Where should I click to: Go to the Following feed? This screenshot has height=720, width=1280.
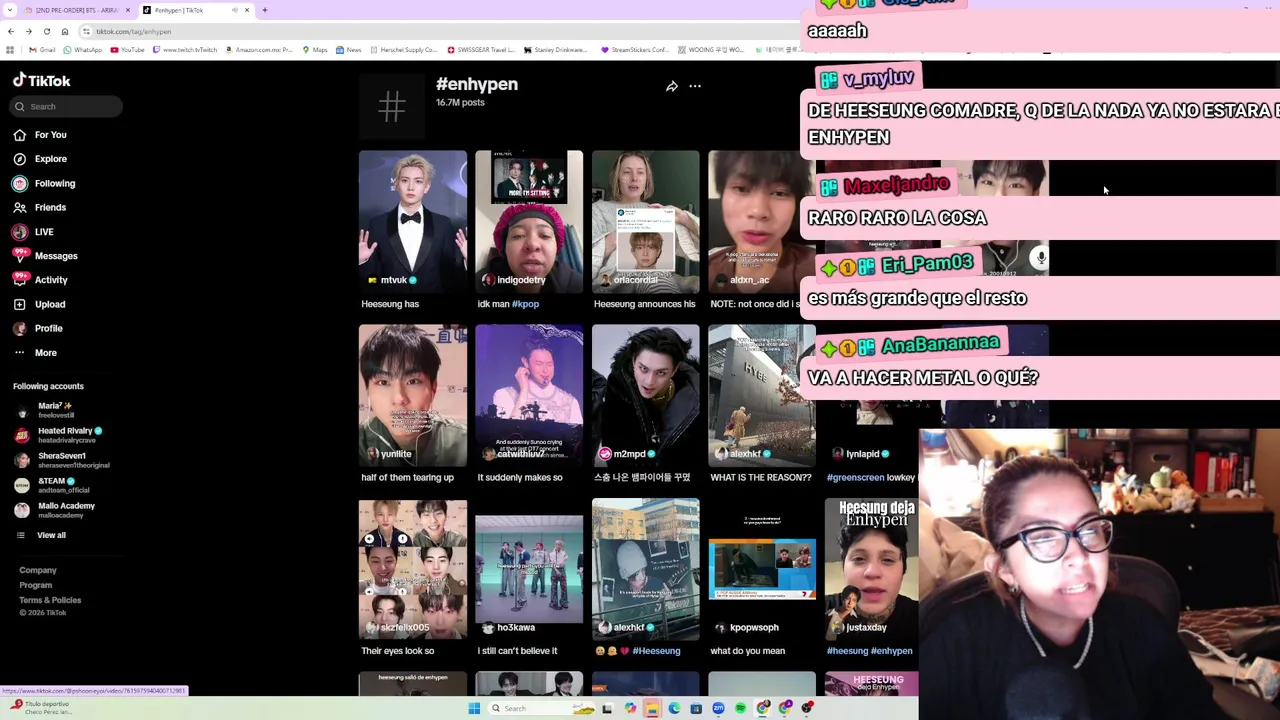point(44,183)
